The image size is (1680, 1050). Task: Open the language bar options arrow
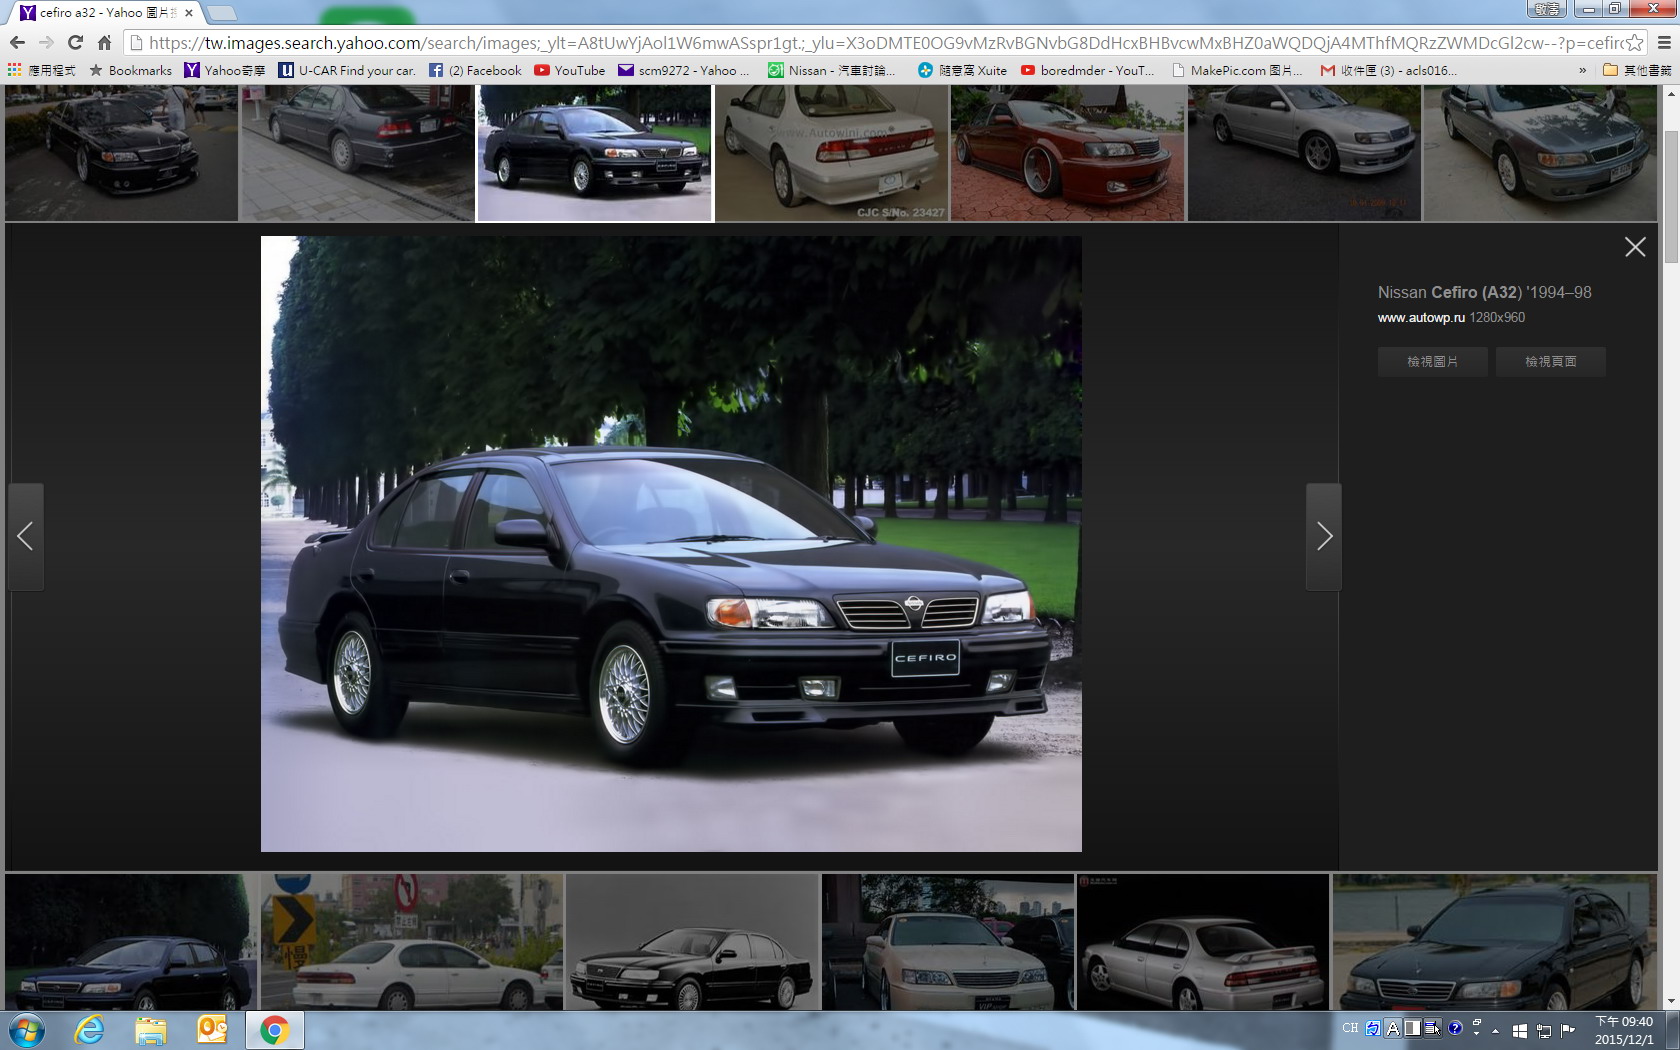[1477, 1033]
